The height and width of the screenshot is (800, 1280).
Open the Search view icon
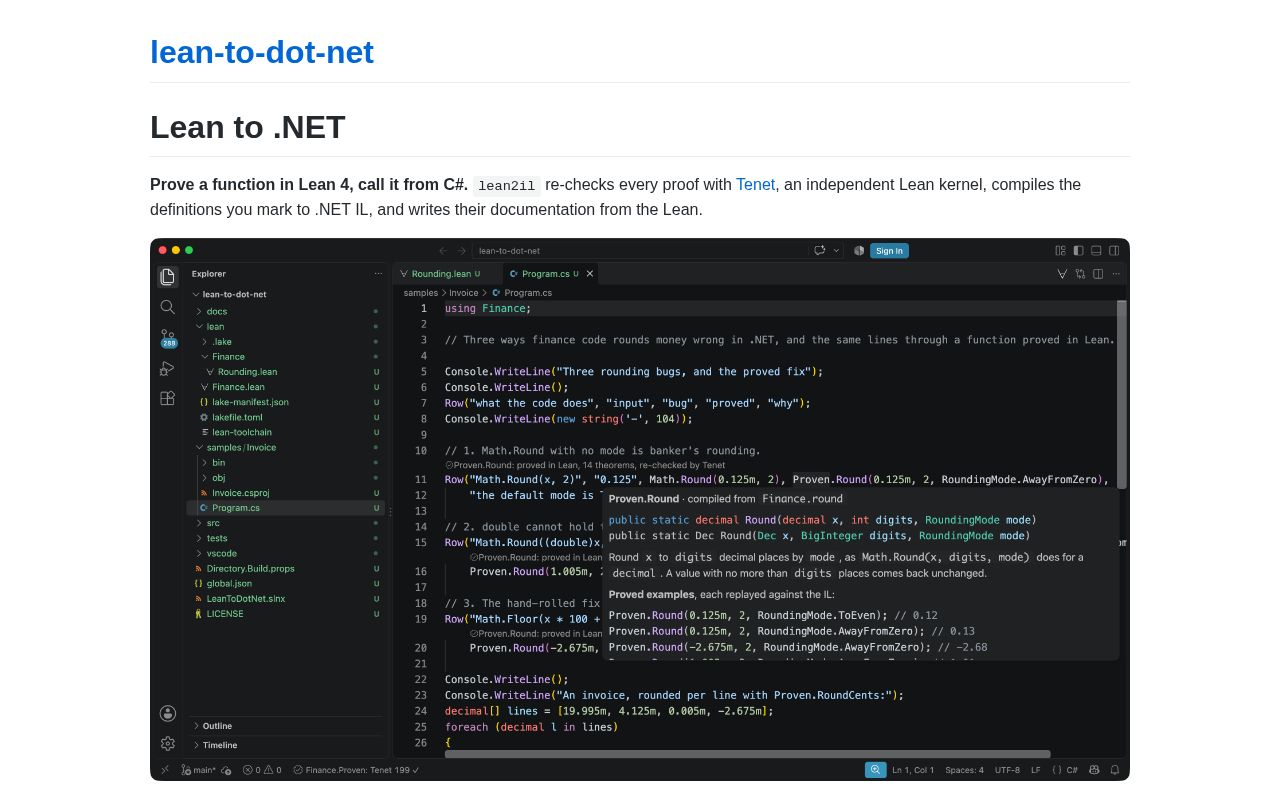pos(168,307)
